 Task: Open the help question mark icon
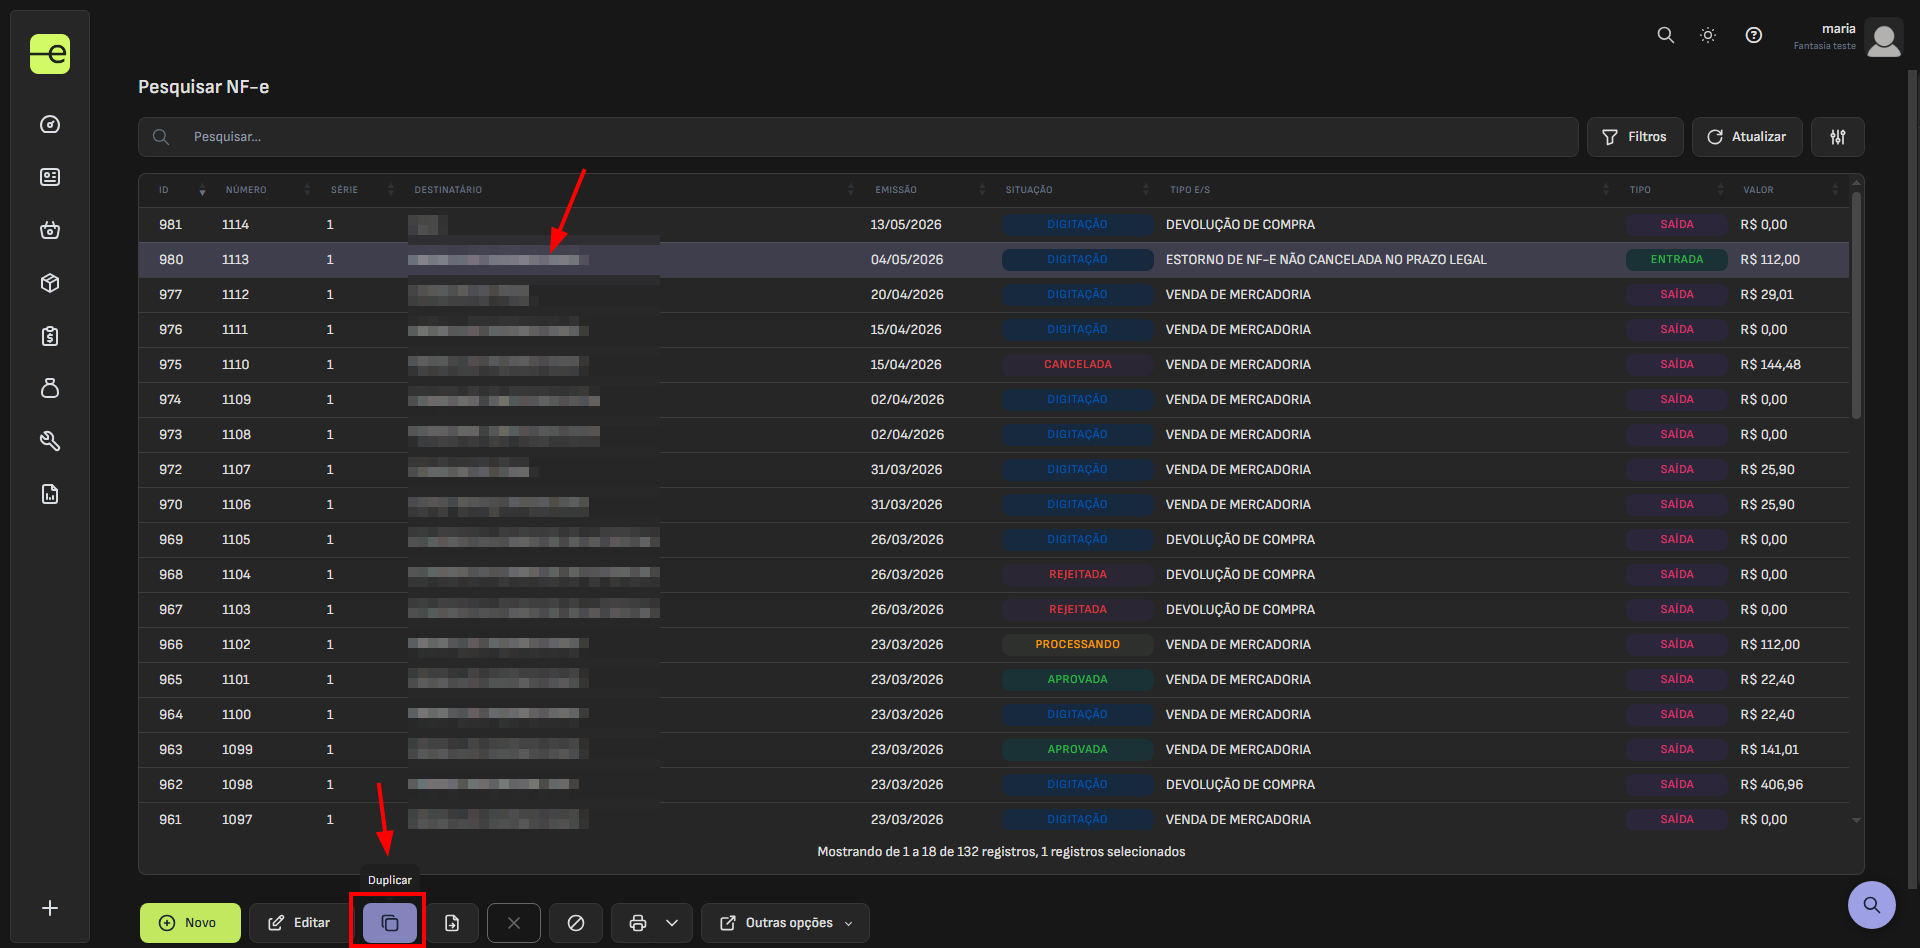1753,35
